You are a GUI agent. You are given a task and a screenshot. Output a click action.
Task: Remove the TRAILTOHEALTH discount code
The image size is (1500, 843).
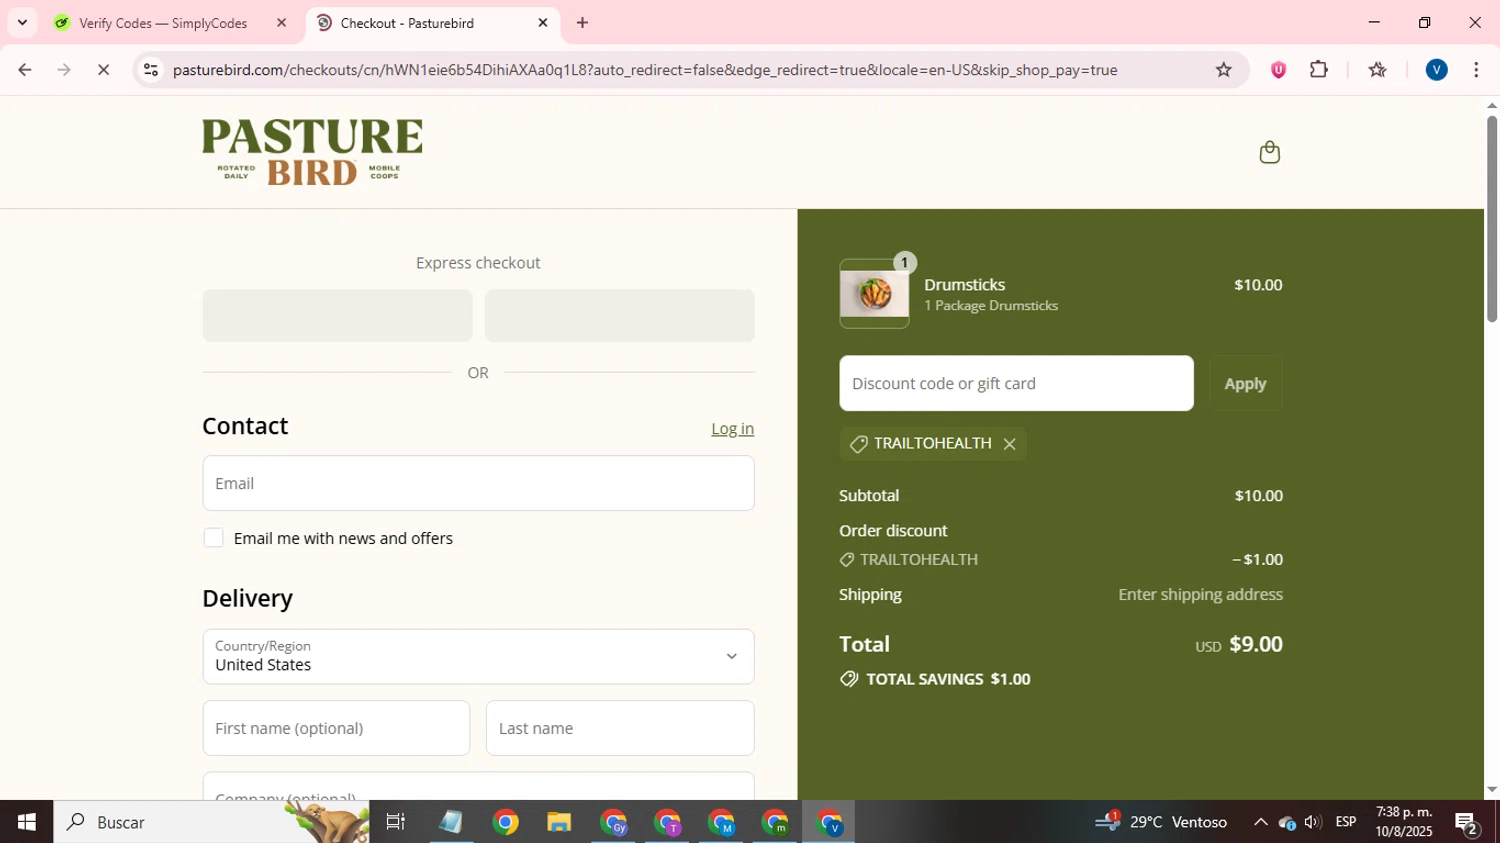pos(1009,444)
